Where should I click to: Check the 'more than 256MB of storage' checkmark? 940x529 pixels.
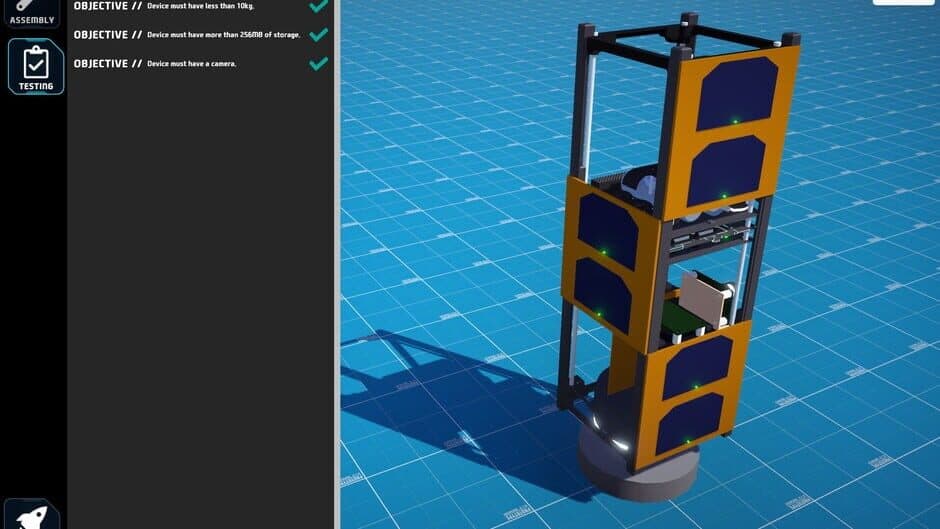pyautogui.click(x=318, y=34)
